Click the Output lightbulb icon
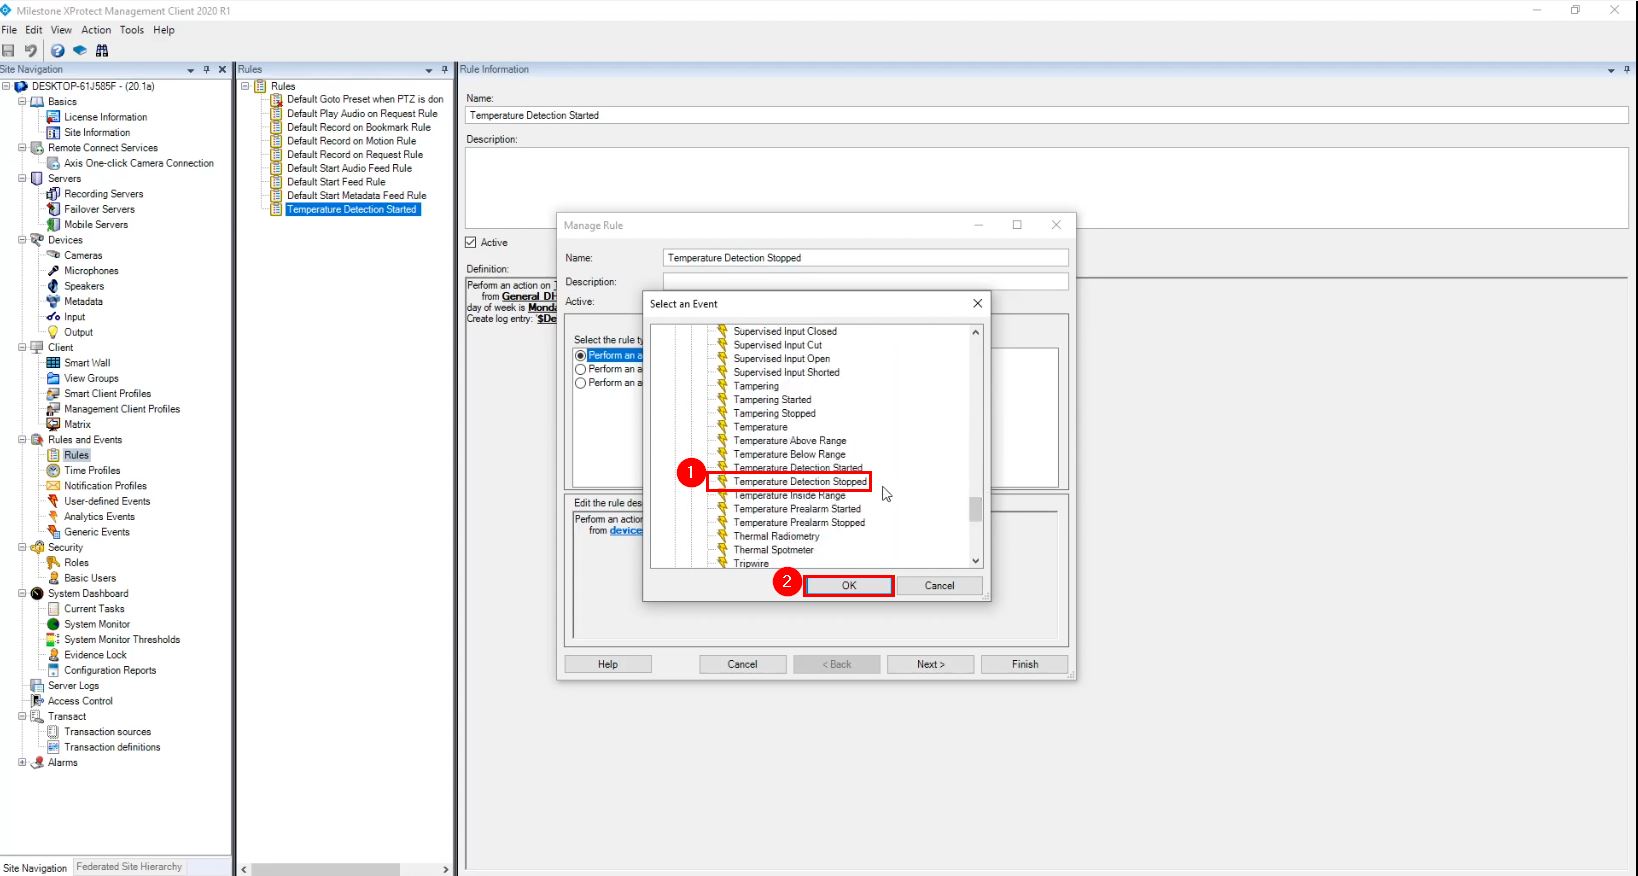This screenshot has width=1638, height=876. pos(54,332)
